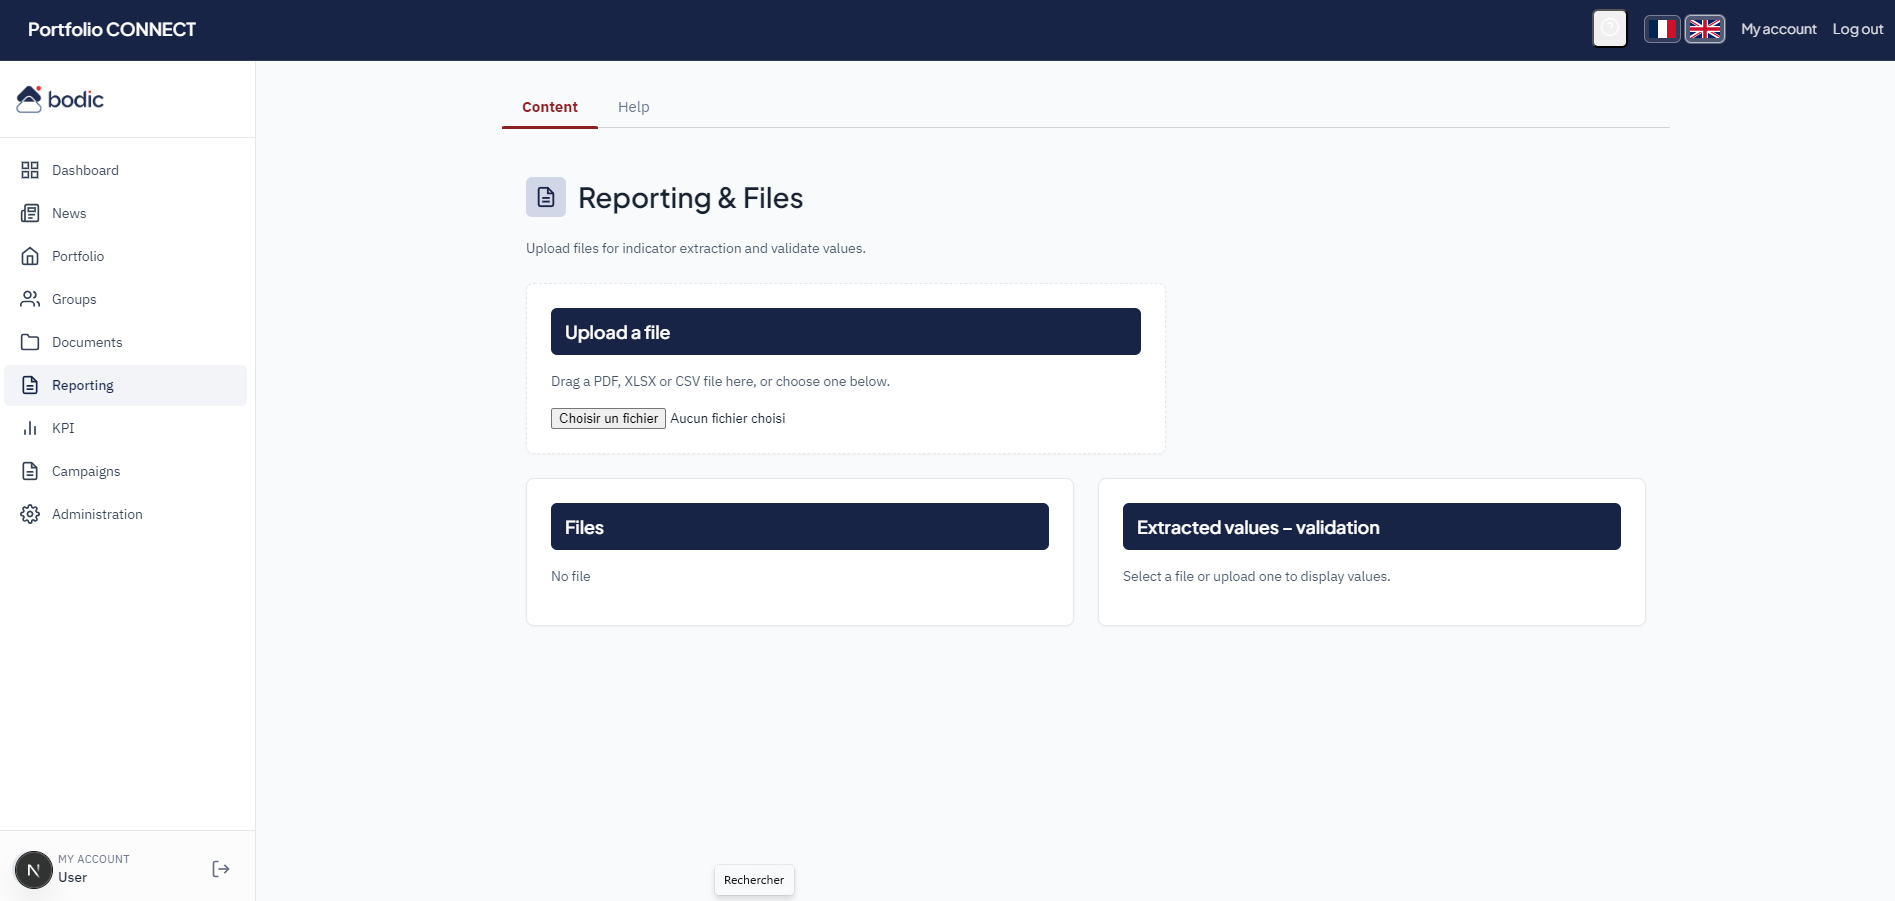Screen dimensions: 1895x901
Task: Click the News newspaper icon
Action: tap(30, 213)
